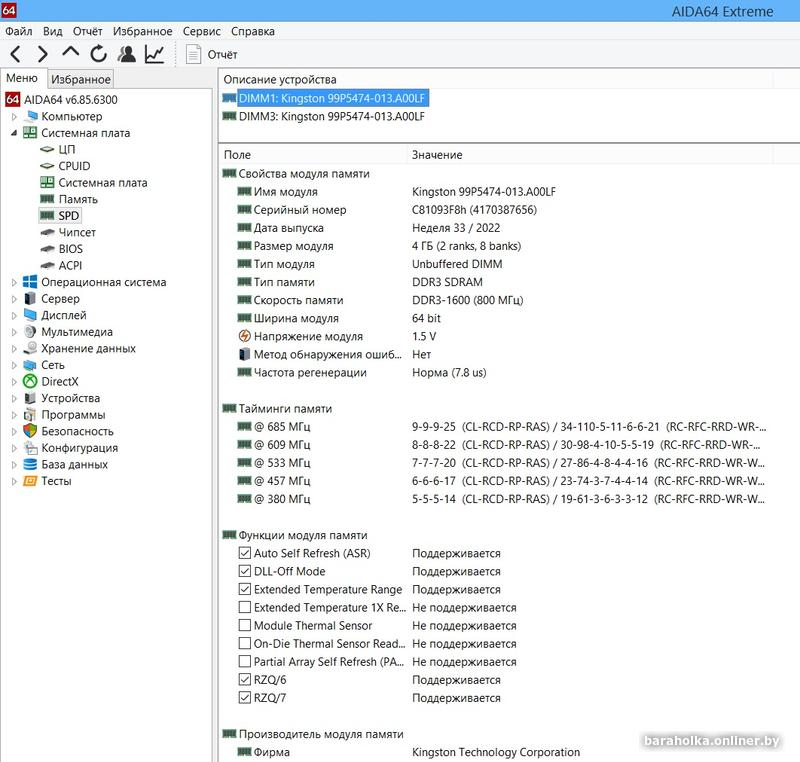Viewport: 800px width, 762px height.
Task: Toggle the On-Die Thermal Sensor Read... checkbox
Action: [244, 643]
